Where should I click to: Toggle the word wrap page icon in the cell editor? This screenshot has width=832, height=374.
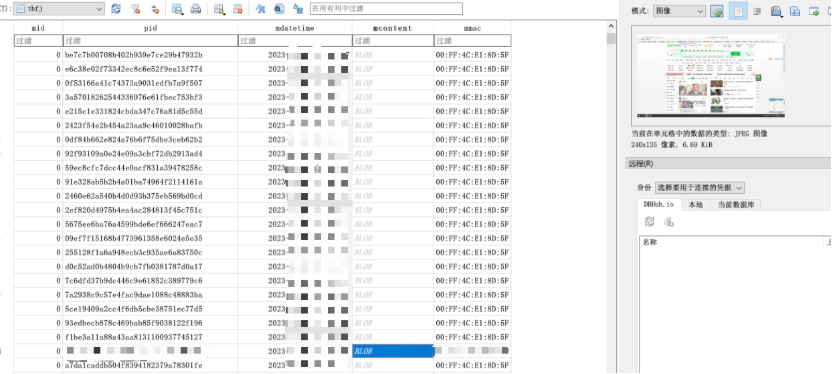pyautogui.click(x=738, y=11)
